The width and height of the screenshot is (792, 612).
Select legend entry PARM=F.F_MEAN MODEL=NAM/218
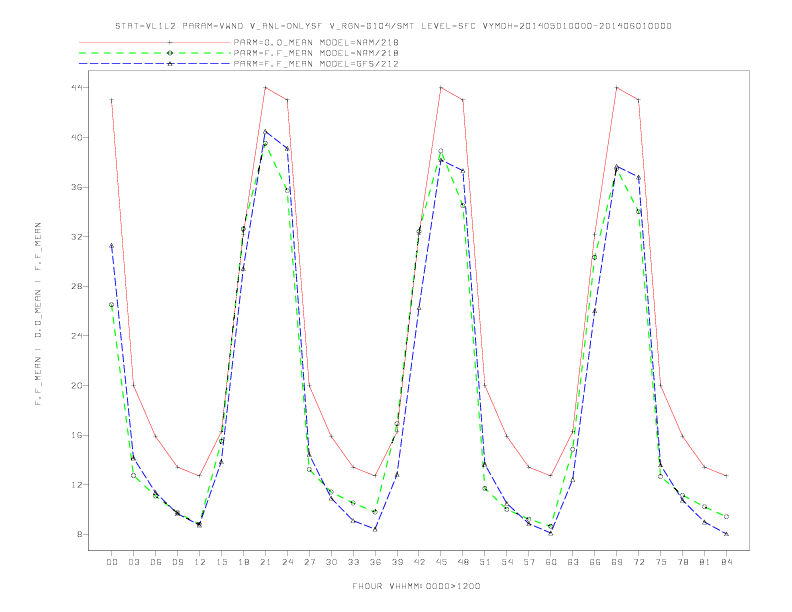316,53
